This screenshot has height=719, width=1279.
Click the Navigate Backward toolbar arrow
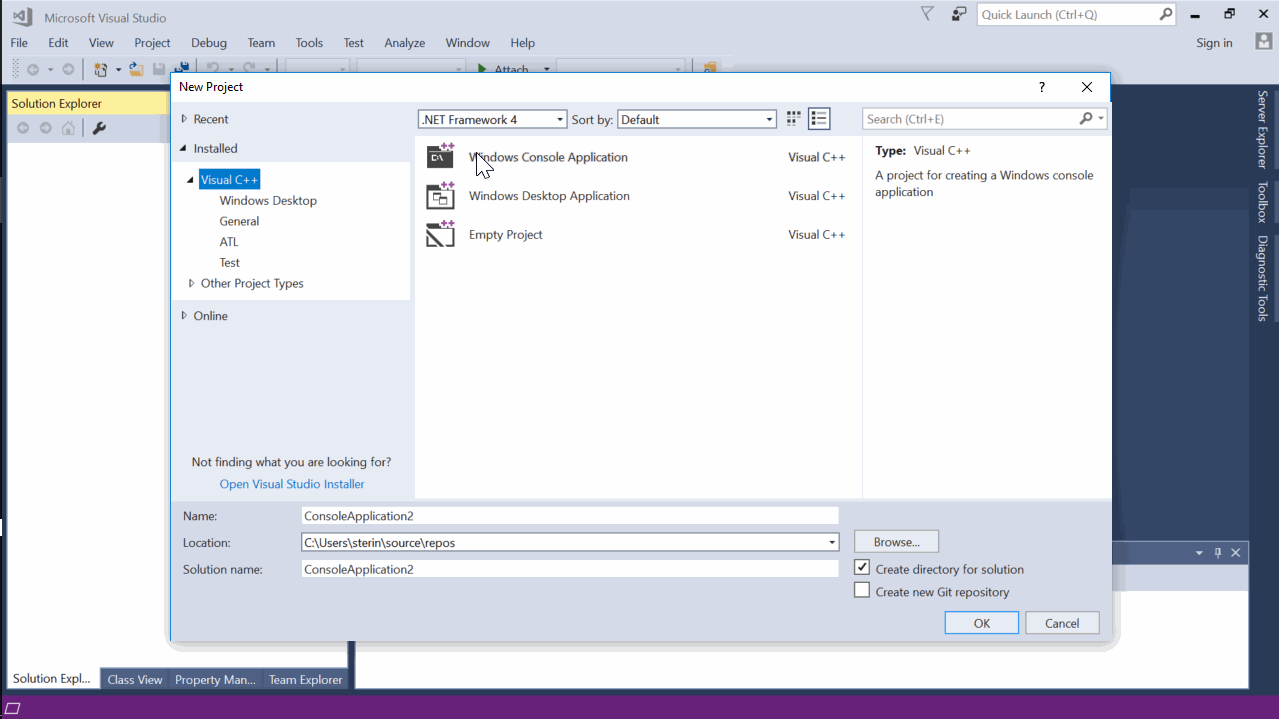click(x=33, y=69)
